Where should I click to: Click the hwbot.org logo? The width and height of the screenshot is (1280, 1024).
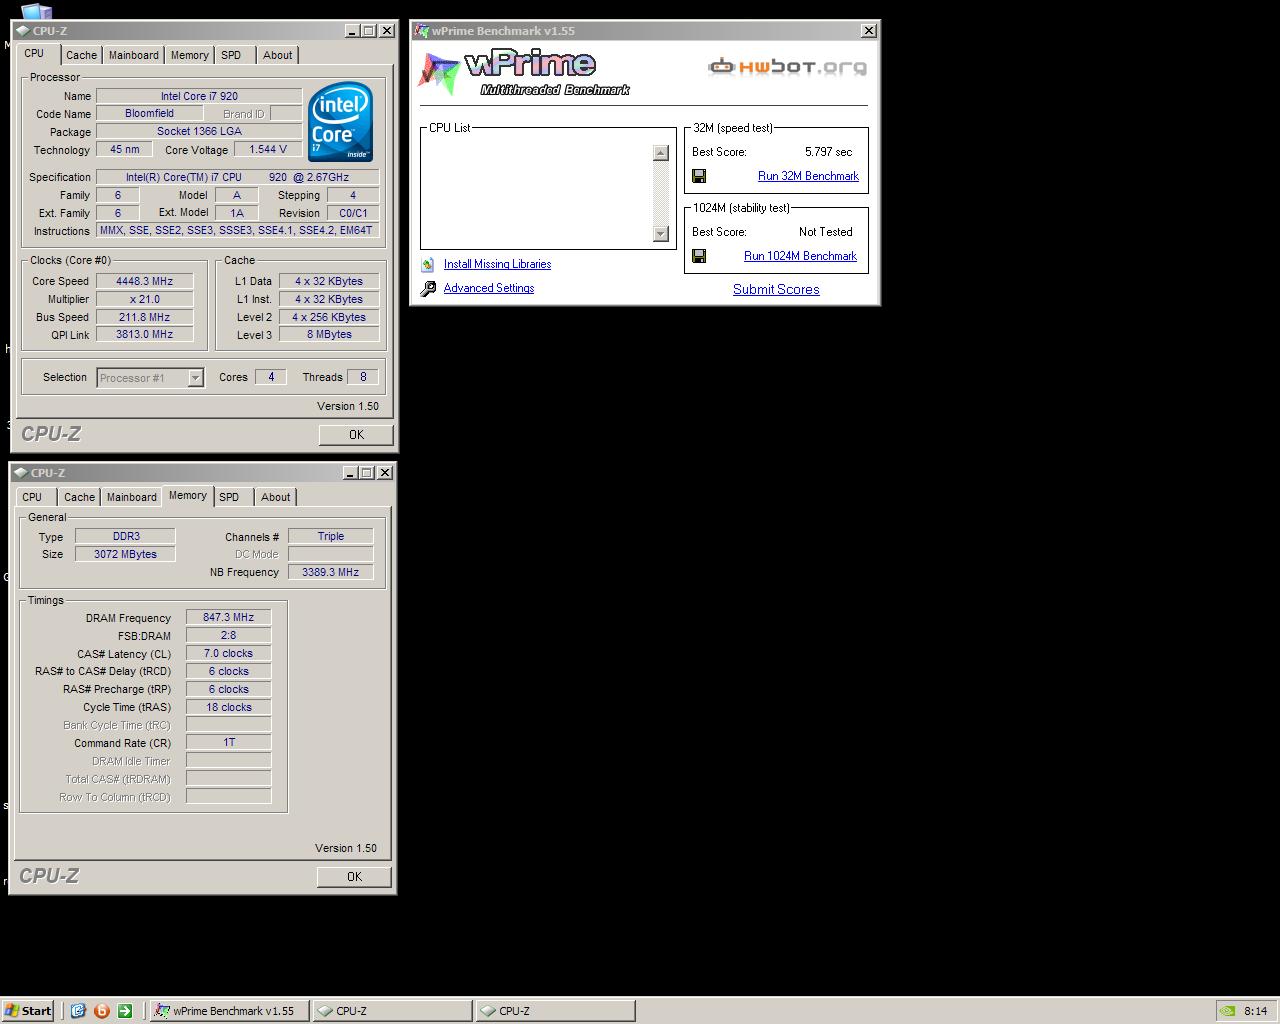pyautogui.click(x=788, y=67)
